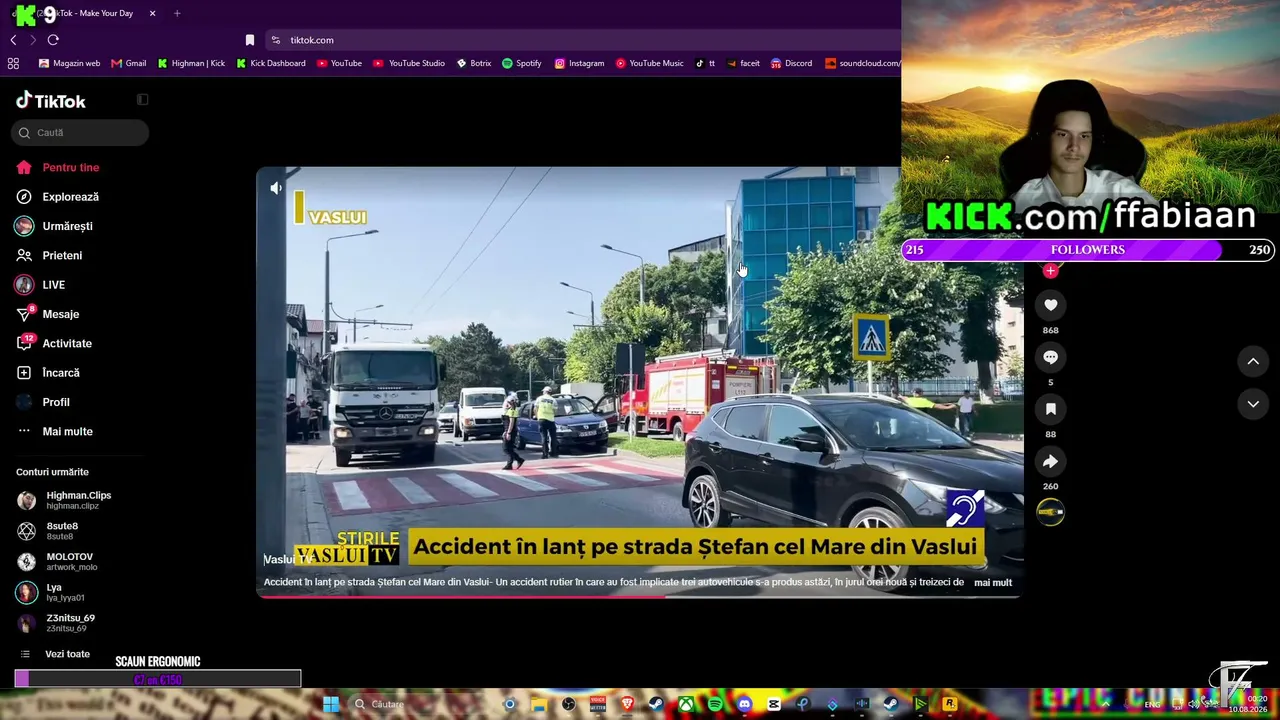The width and height of the screenshot is (1280, 720).
Task: Open the Kick Dashboard bookmark
Action: [x=271, y=63]
